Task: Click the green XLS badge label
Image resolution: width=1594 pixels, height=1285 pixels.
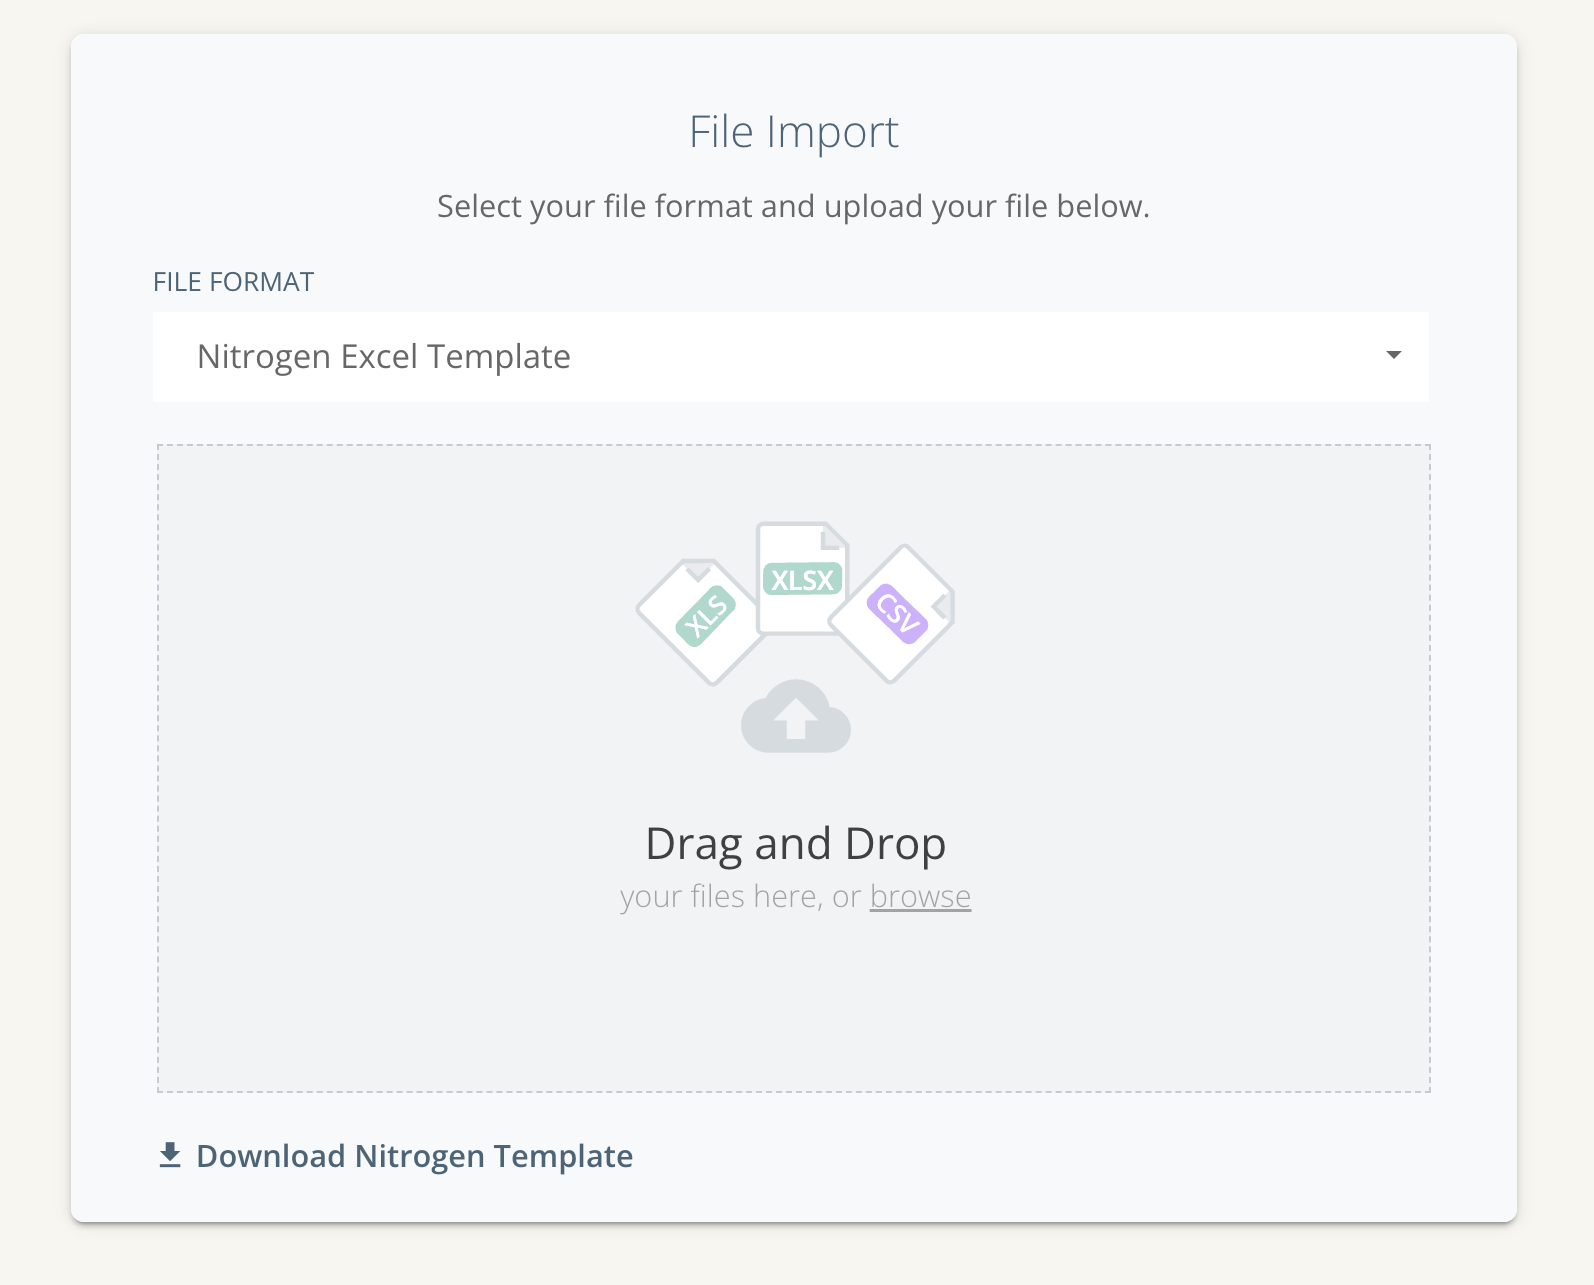Action: (706, 615)
